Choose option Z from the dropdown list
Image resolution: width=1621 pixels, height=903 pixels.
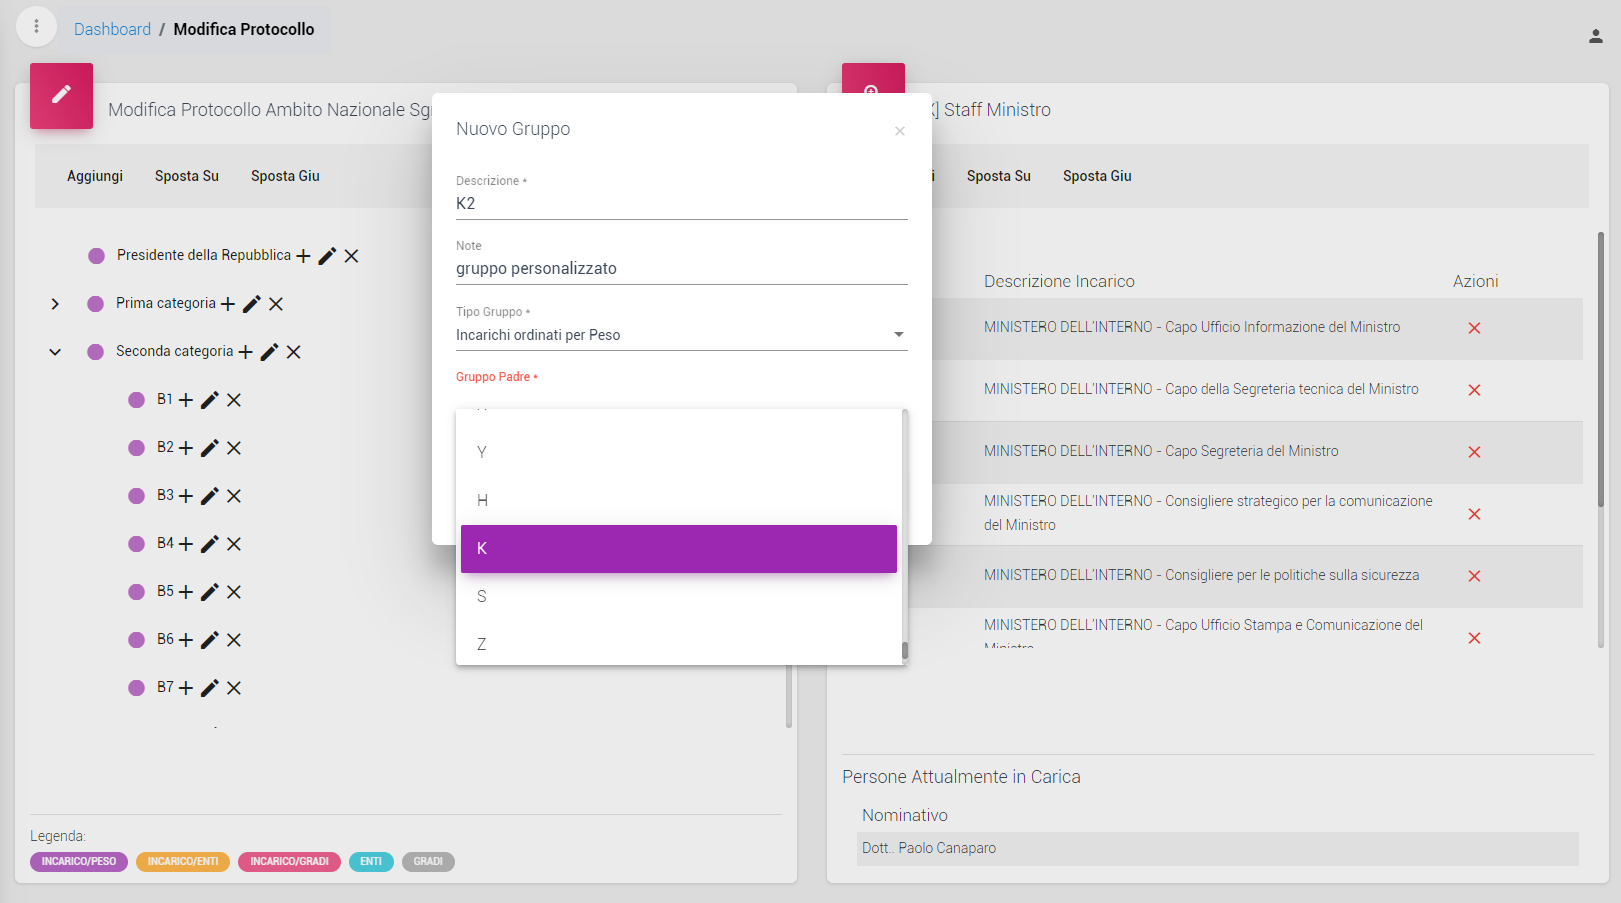678,644
